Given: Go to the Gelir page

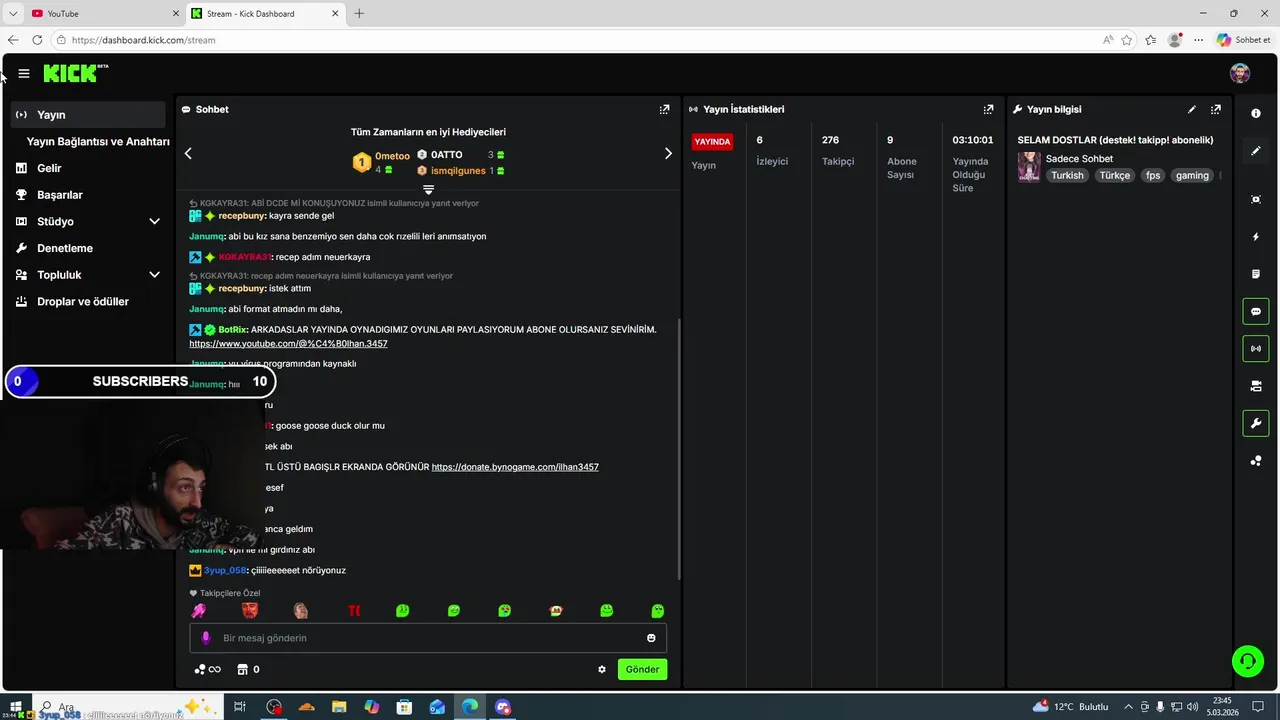Looking at the screenshot, I should point(49,168).
